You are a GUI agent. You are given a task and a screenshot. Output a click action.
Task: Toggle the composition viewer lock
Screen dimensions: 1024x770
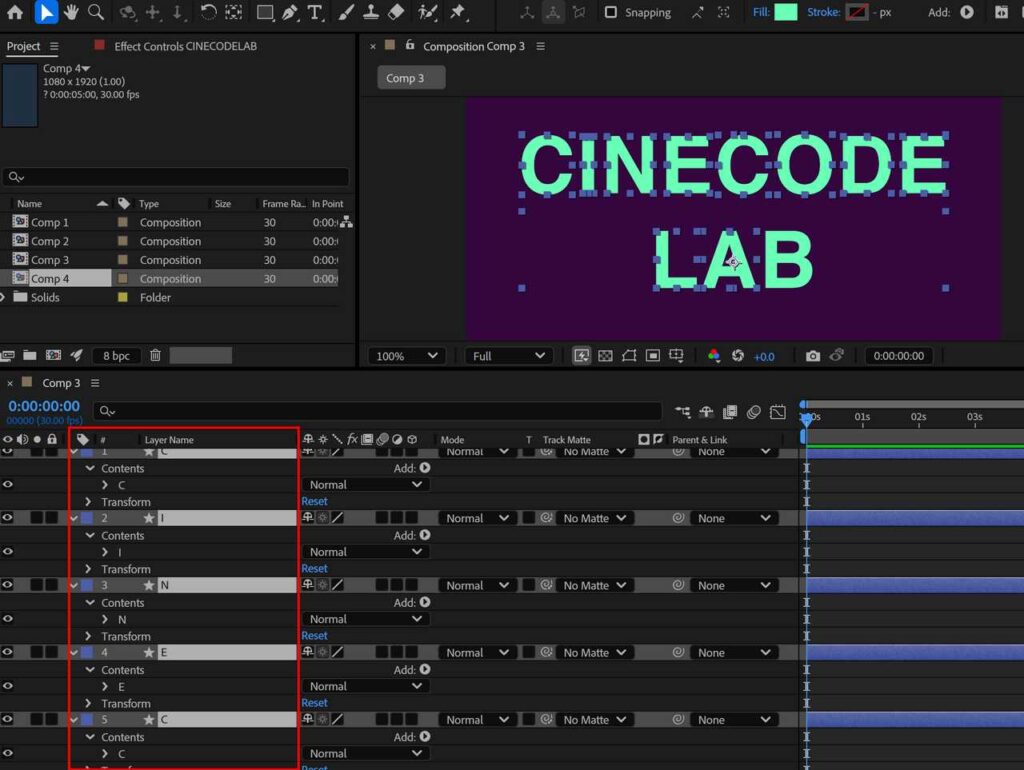tap(409, 45)
